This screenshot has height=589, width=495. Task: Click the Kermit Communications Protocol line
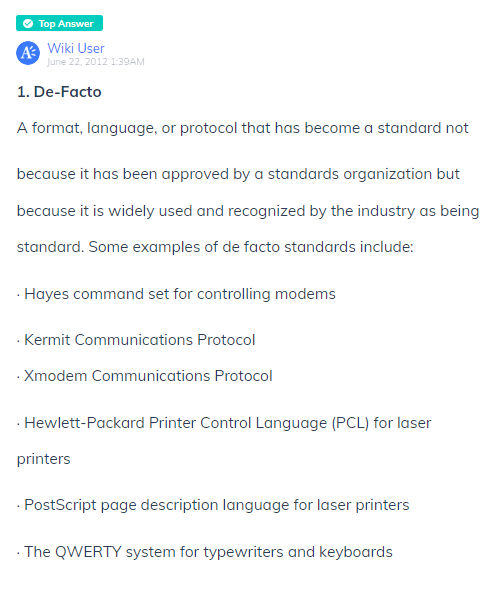coord(136,340)
